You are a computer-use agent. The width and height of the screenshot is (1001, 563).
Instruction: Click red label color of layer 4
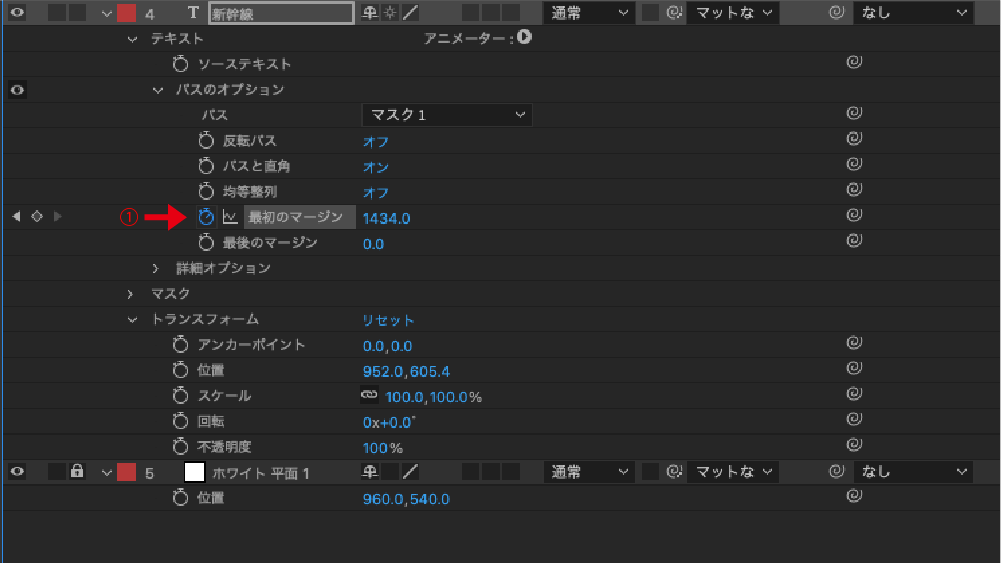126,13
